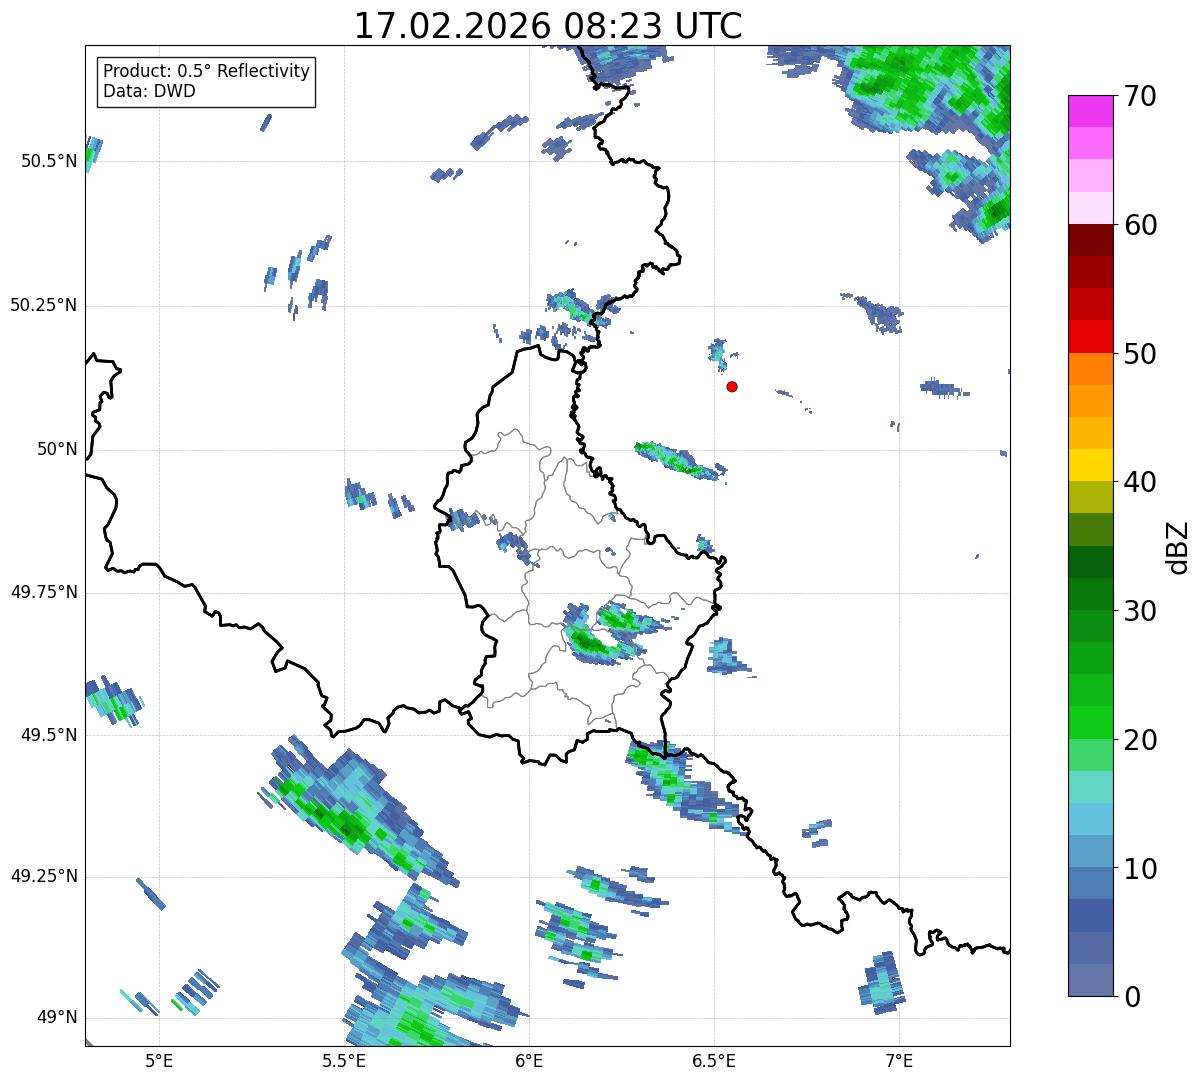Click the 49.75°N latitude label
The image size is (1202, 1081).
pyautogui.click(x=43, y=592)
